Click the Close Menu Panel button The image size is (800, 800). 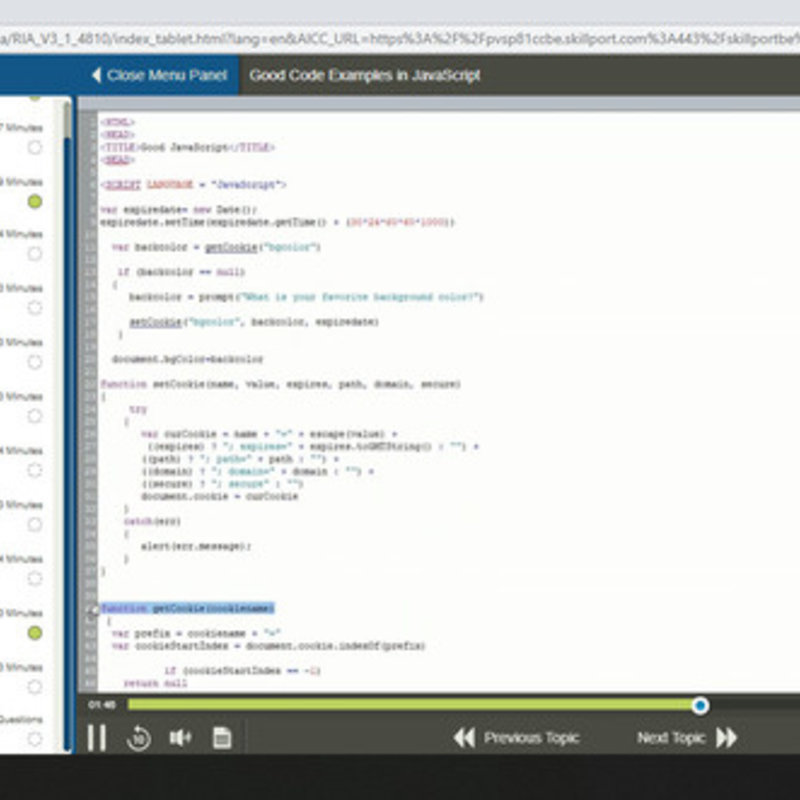[x=159, y=75]
